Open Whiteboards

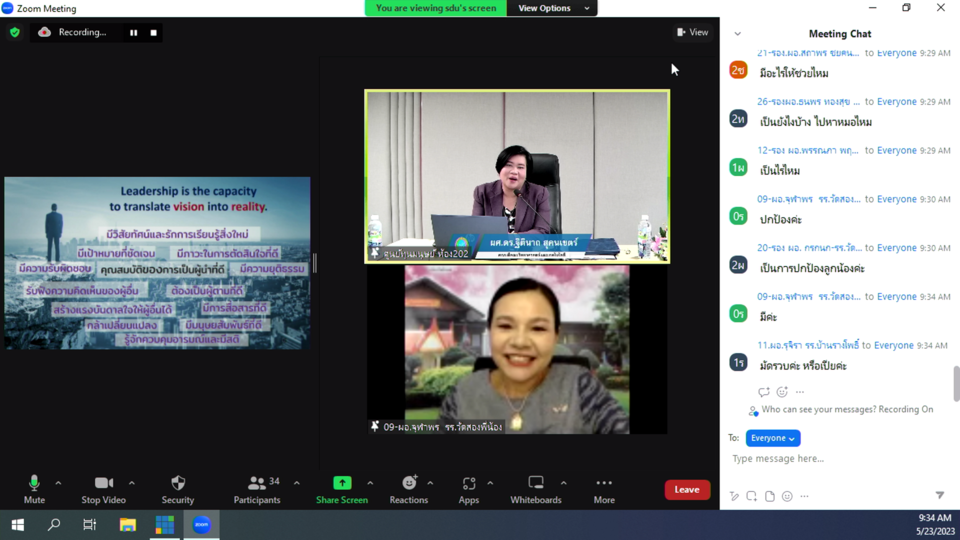pyautogui.click(x=536, y=489)
